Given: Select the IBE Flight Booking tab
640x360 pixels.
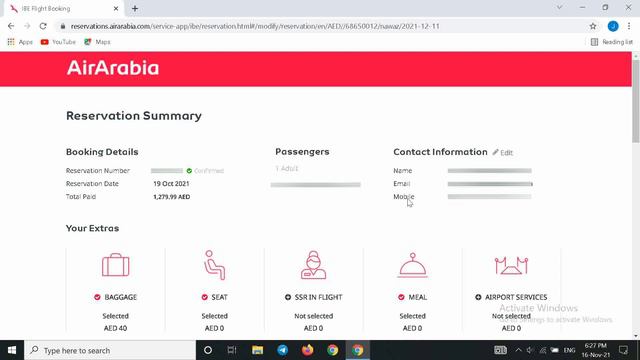Looking at the screenshot, I should tap(63, 9).
